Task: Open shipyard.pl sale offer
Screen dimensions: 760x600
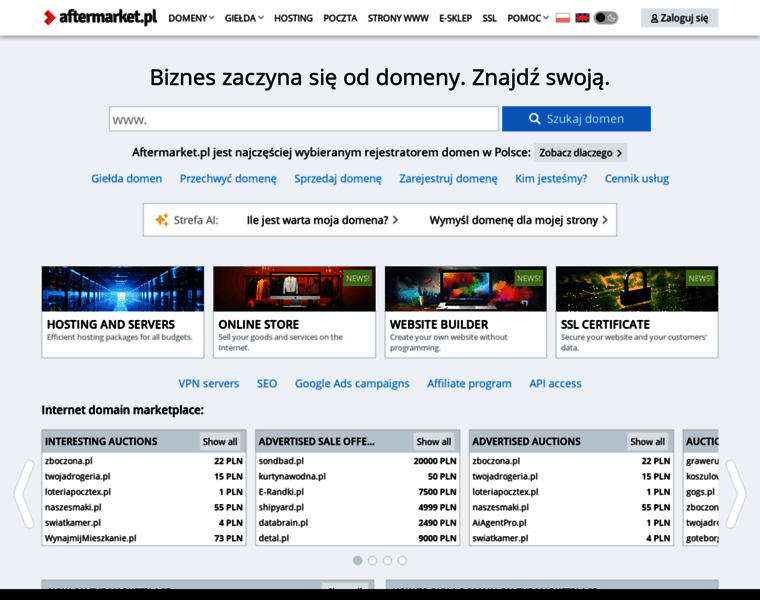Action: point(281,507)
